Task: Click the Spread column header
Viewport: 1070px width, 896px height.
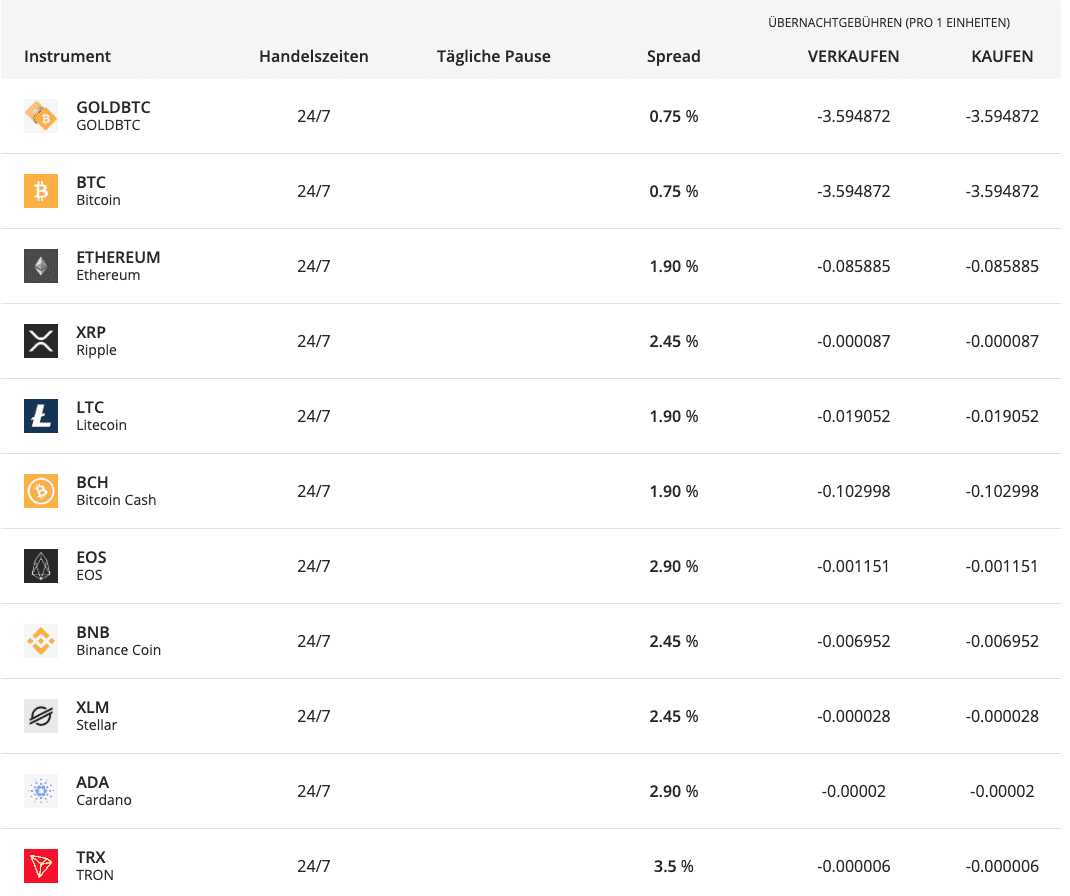Action: coord(674,57)
